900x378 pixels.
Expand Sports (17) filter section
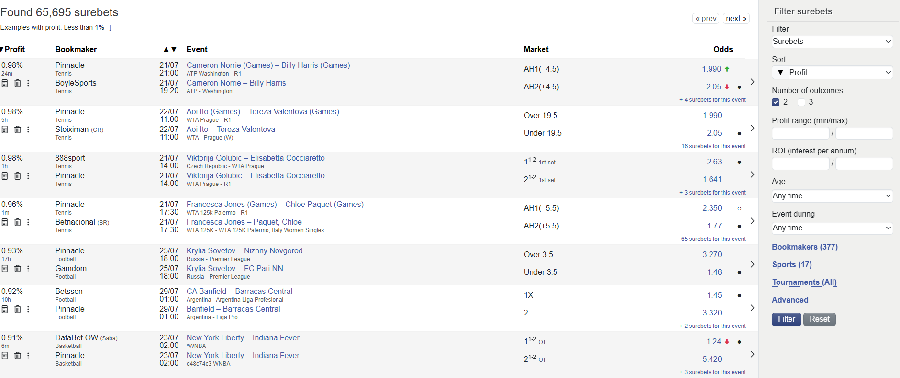[791, 264]
